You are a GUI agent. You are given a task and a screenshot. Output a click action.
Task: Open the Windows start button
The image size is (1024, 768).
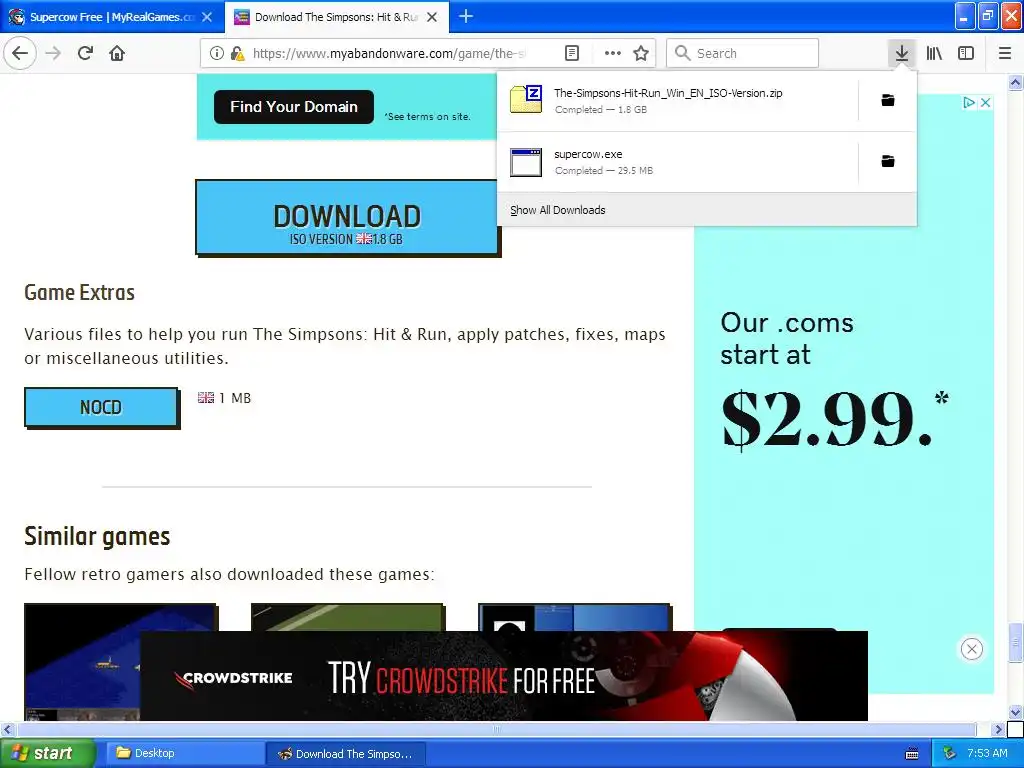coord(48,753)
